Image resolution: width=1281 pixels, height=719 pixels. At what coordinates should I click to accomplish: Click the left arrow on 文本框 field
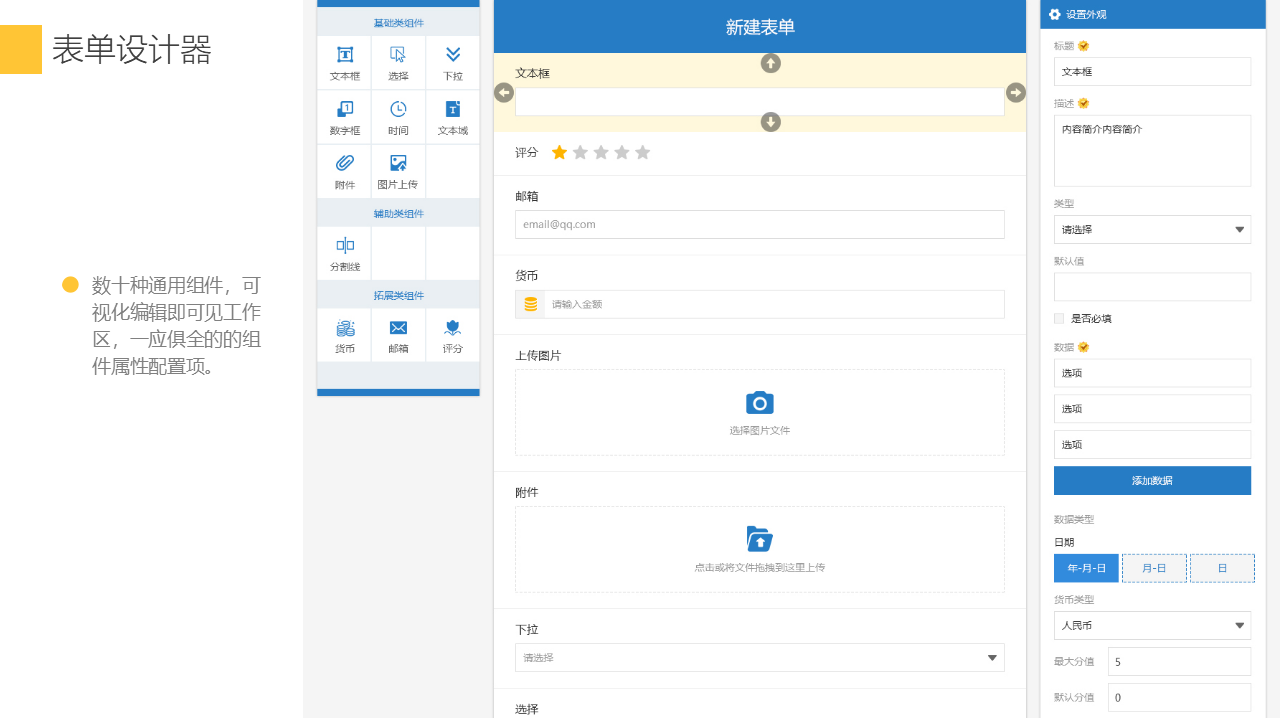click(x=504, y=93)
